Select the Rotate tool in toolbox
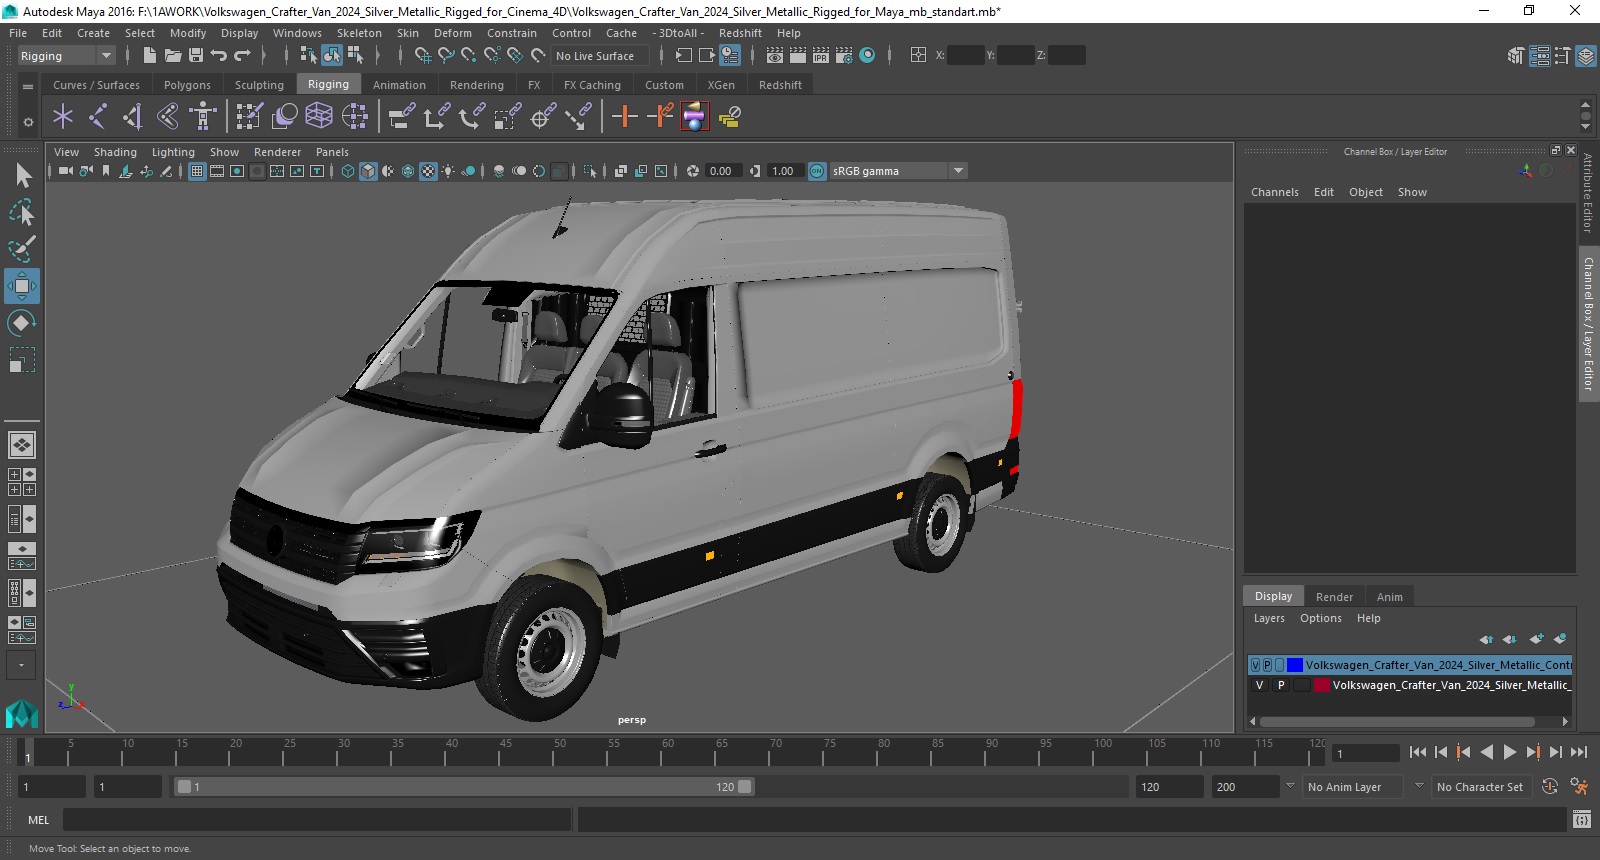This screenshot has height=860, width=1600. click(22, 322)
